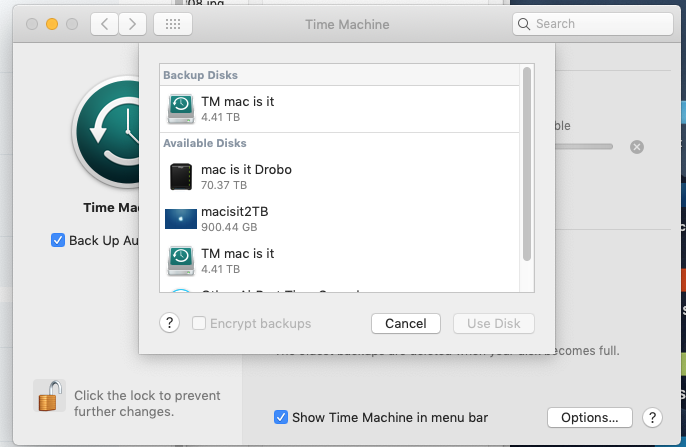The width and height of the screenshot is (686, 447).
Task: Click the TM mac is it backup disk icon
Action: 181,108
